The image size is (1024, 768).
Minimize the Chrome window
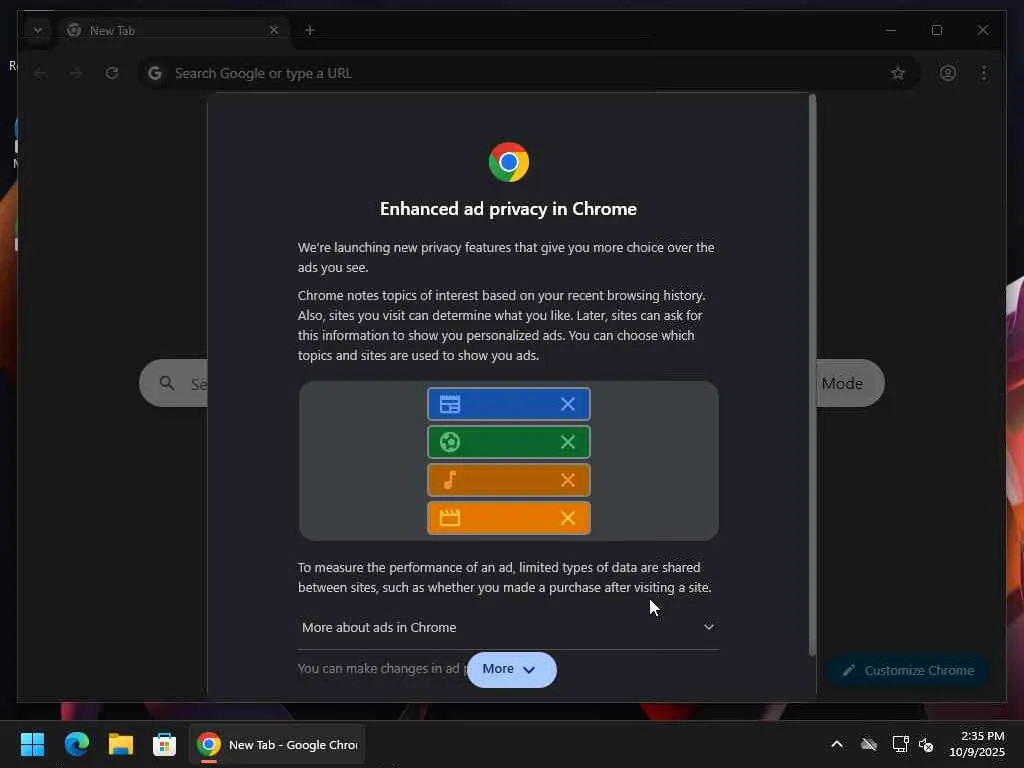(x=891, y=30)
